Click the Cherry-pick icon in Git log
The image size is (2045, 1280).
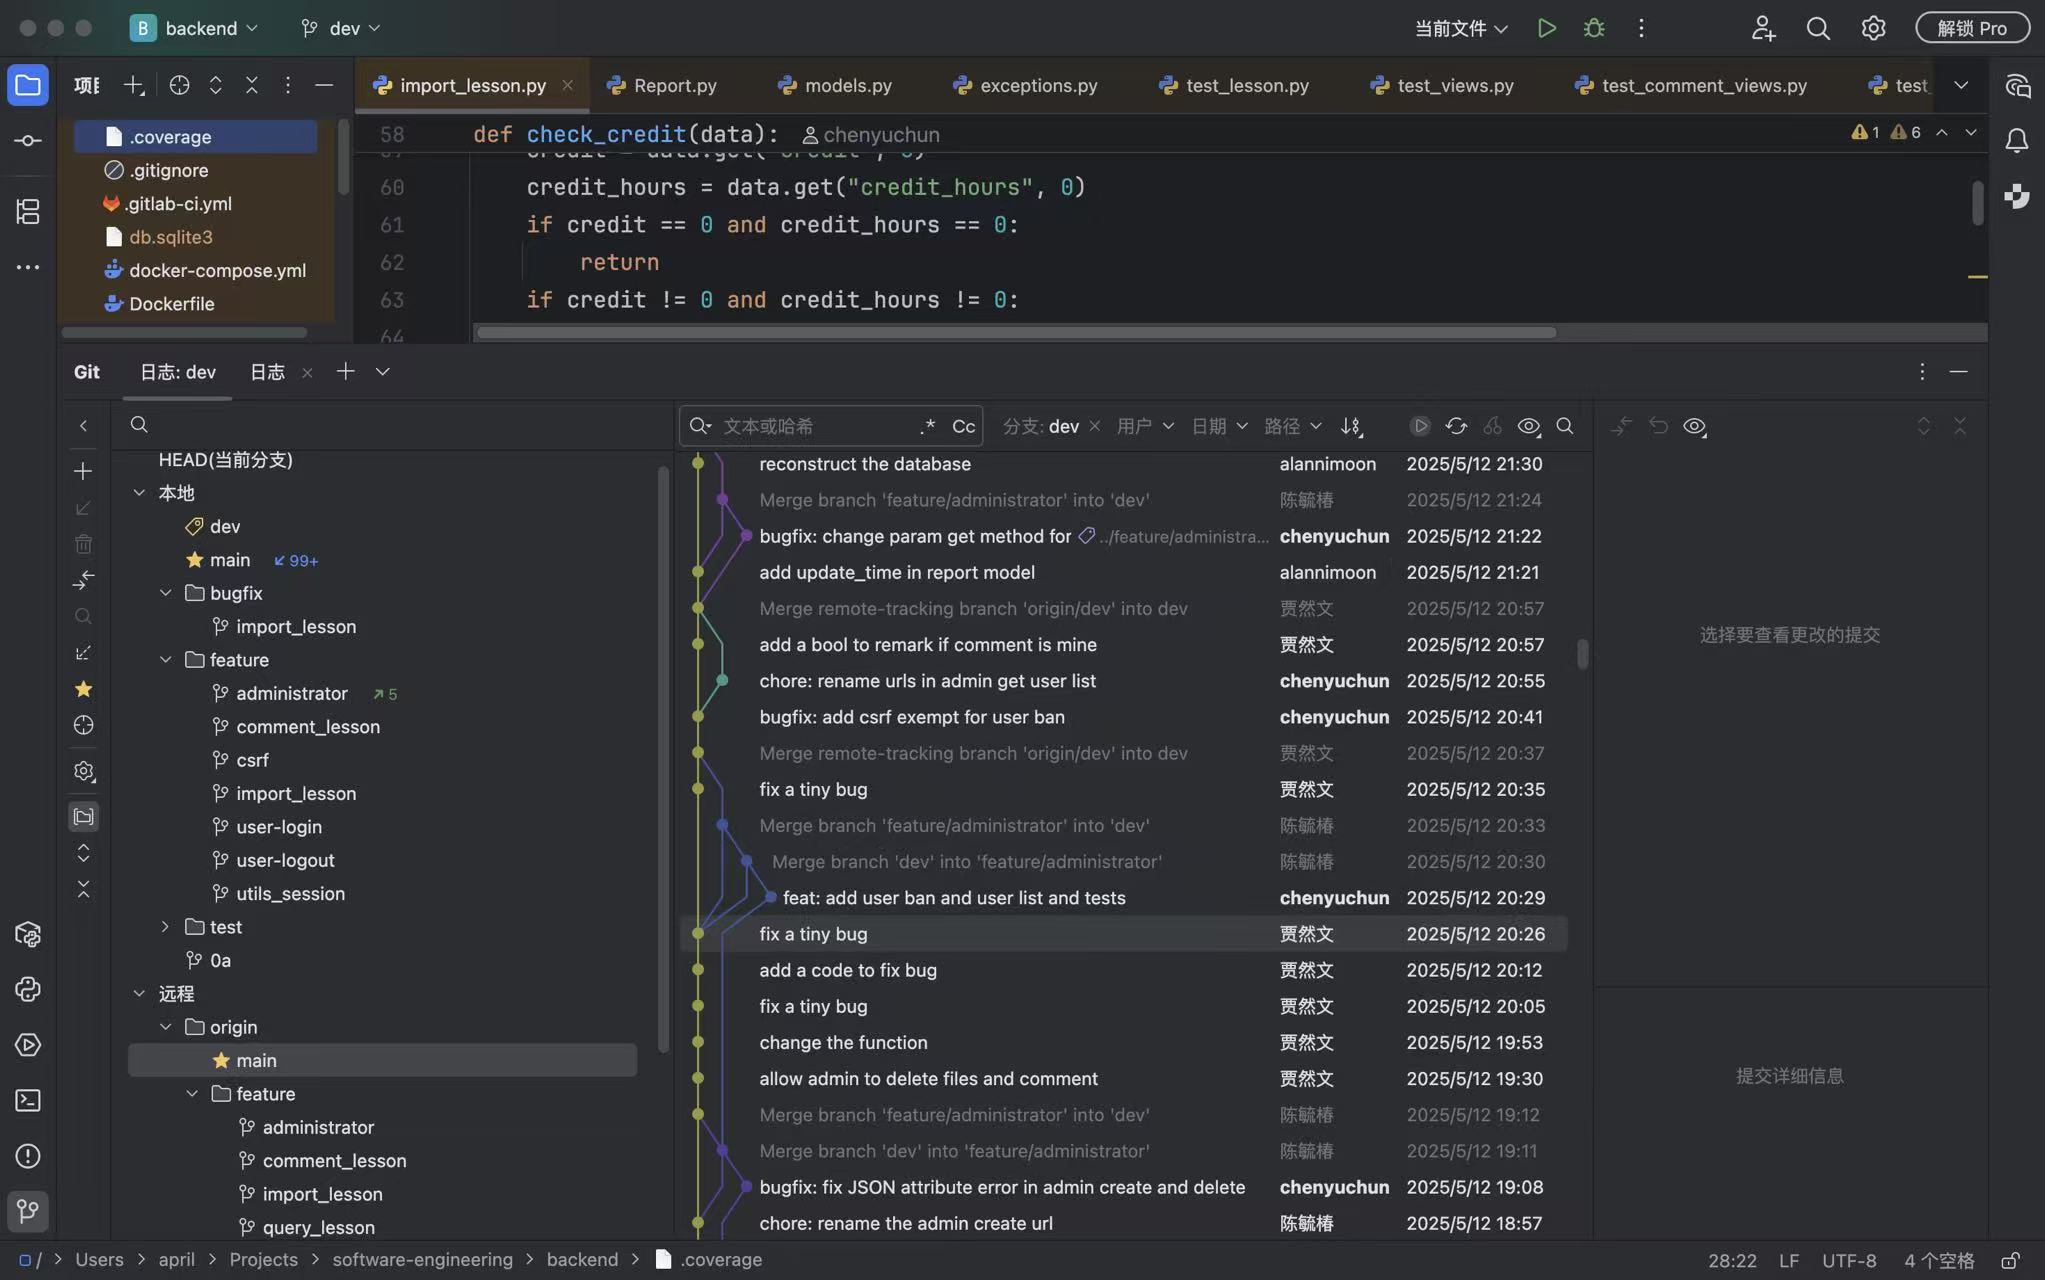coord(1492,426)
